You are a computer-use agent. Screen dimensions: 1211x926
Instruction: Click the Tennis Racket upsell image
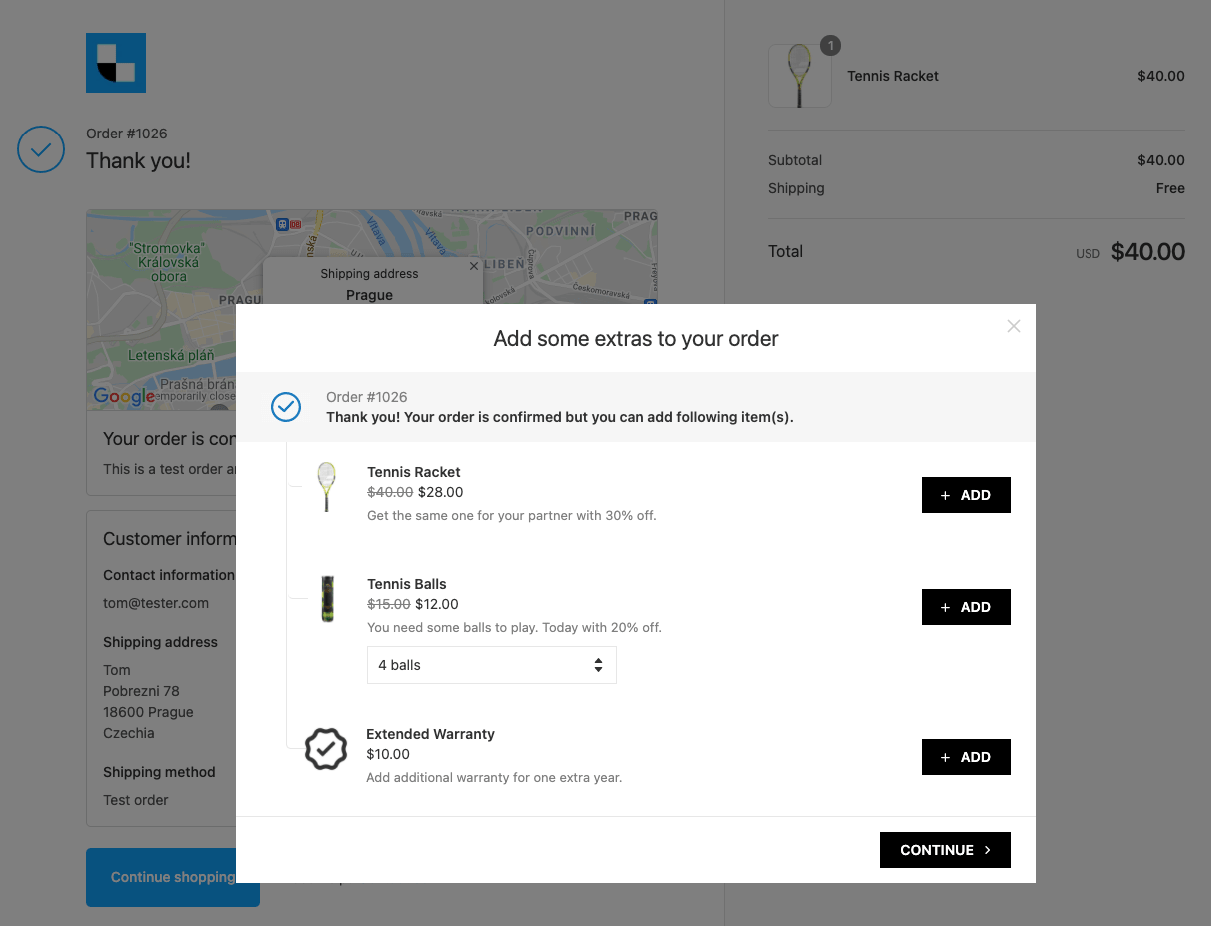point(326,487)
